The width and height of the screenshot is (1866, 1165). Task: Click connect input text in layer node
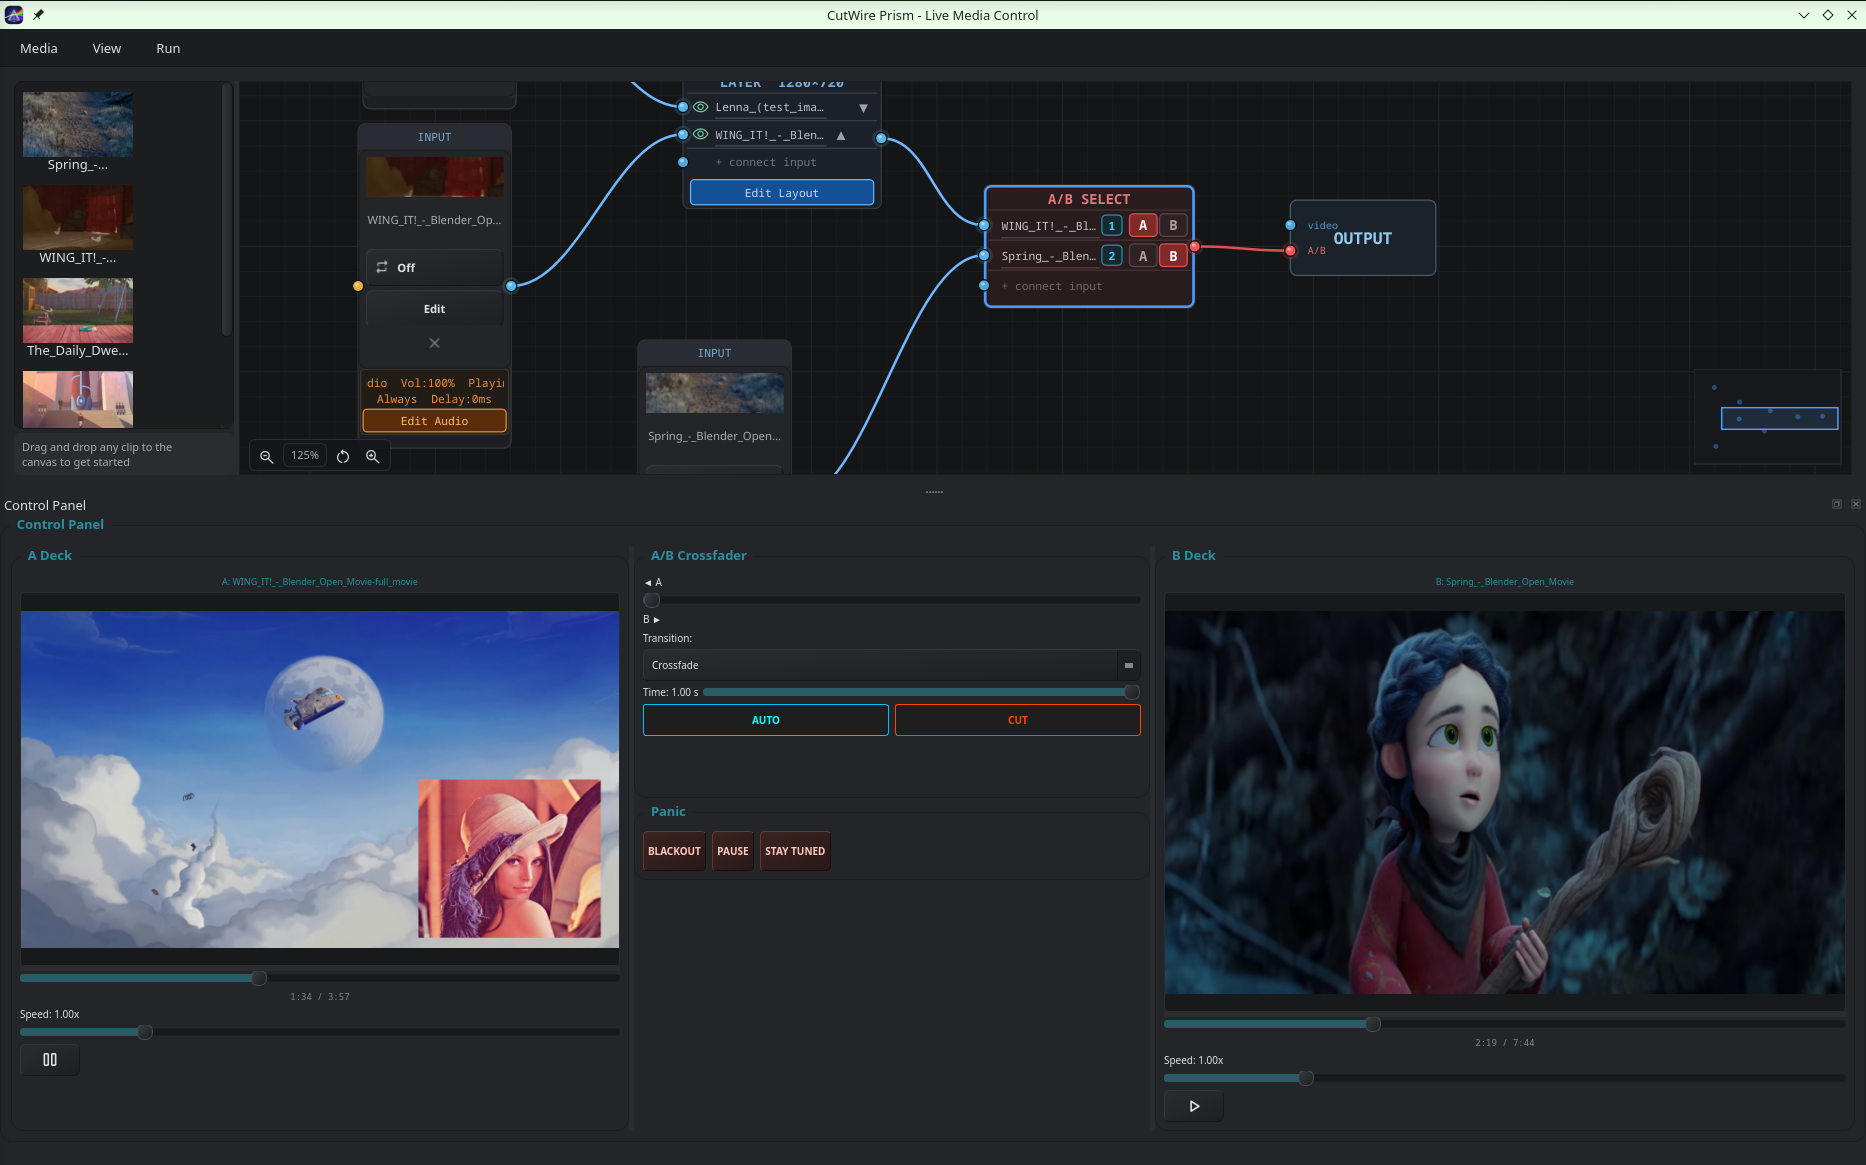(x=766, y=162)
